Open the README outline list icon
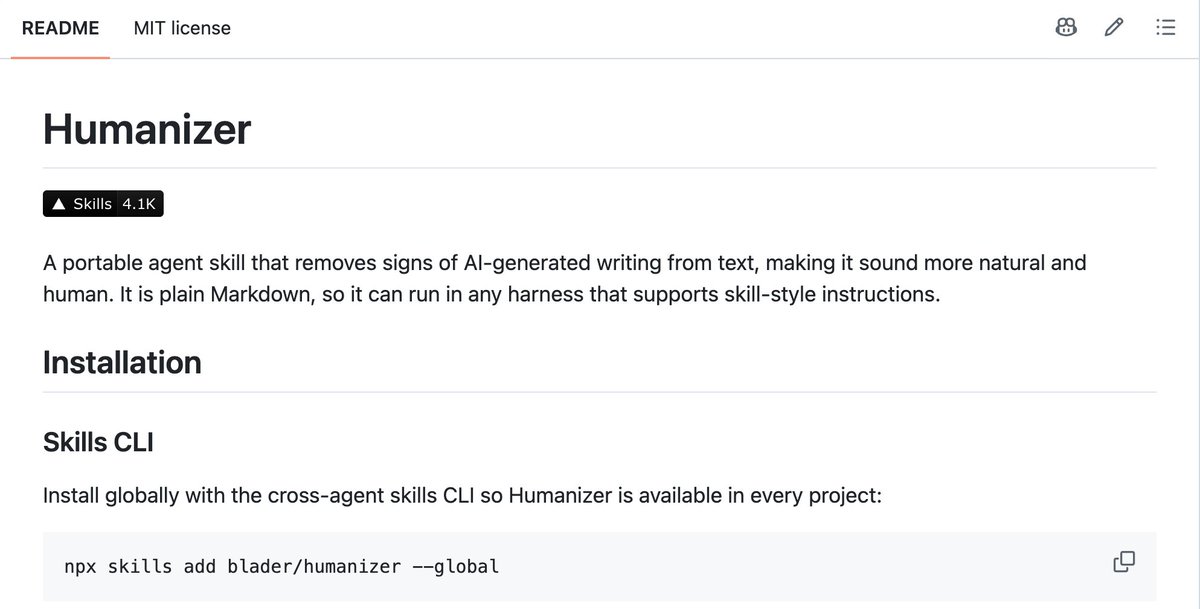The width and height of the screenshot is (1200, 609). (1165, 28)
